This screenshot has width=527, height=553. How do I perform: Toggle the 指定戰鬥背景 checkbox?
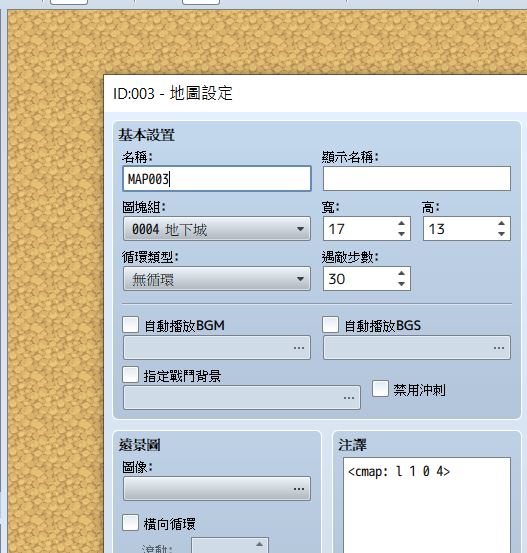(x=131, y=375)
